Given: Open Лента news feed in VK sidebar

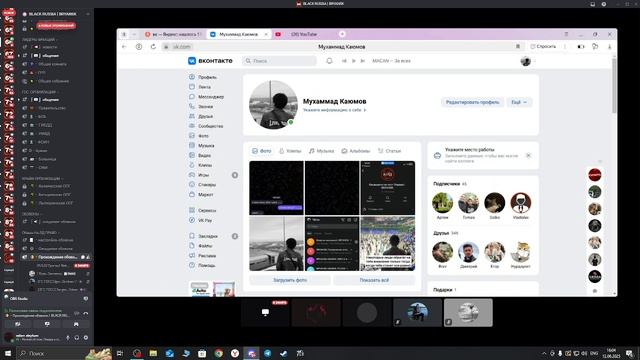Looking at the screenshot, I should (x=200, y=87).
